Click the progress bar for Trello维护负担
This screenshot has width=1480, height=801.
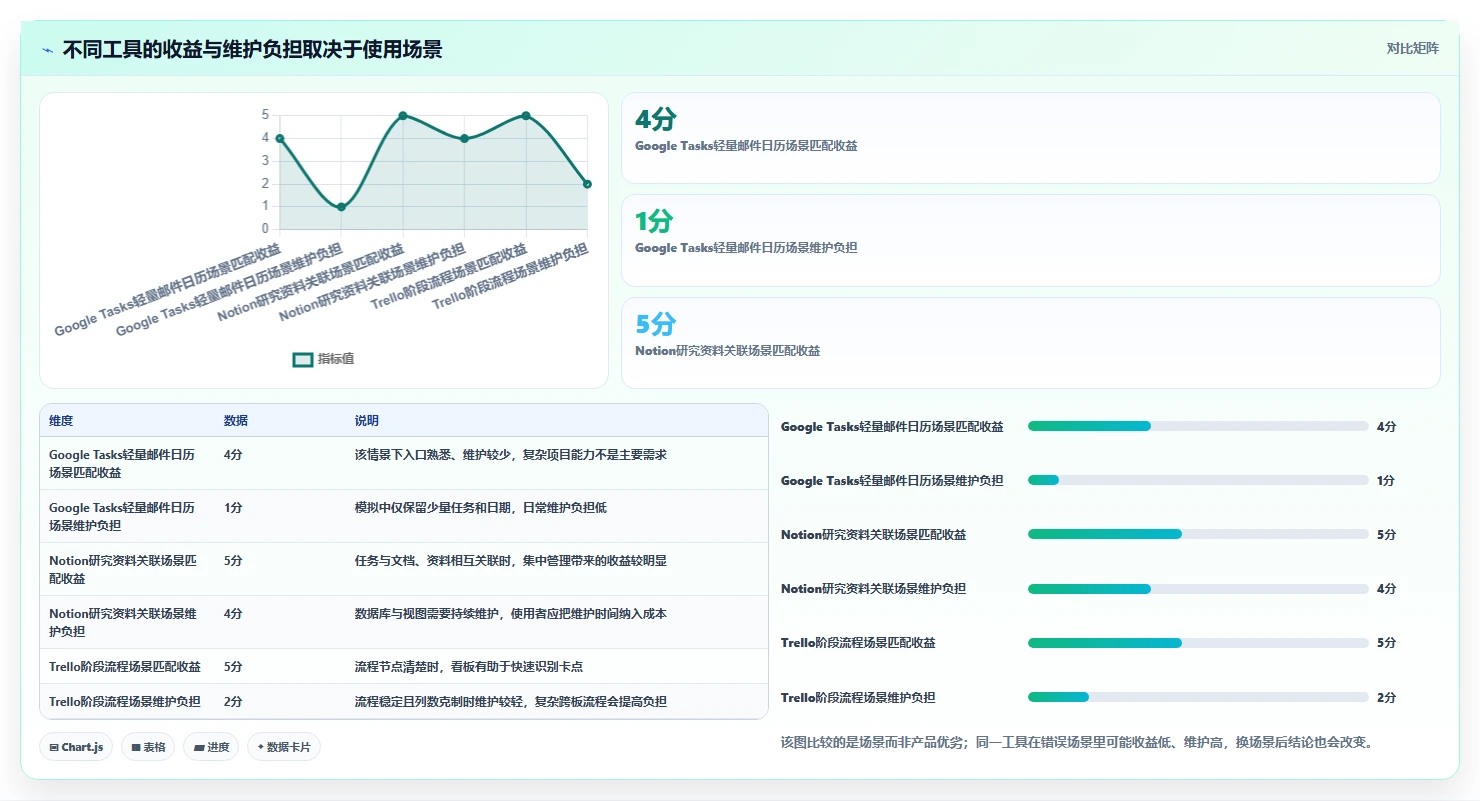click(1198, 697)
